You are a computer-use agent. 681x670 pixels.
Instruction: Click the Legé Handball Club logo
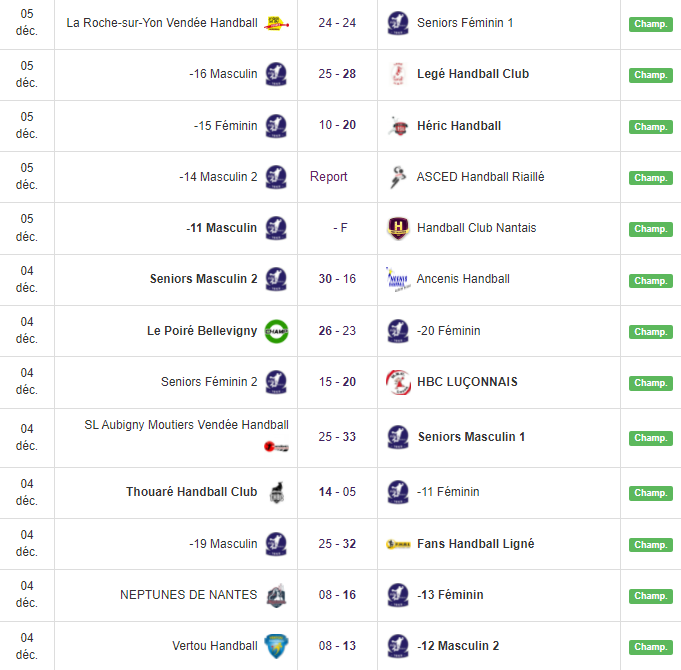[x=398, y=74]
